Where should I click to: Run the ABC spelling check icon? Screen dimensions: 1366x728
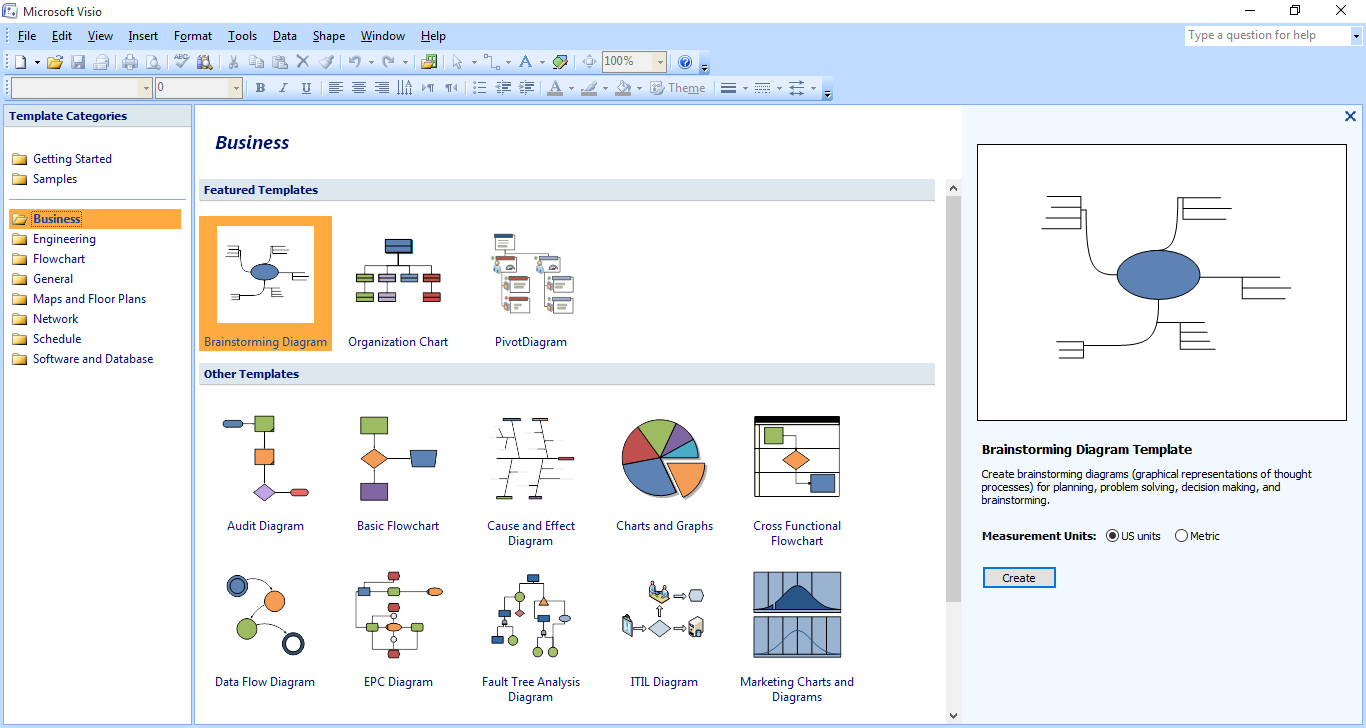181,62
